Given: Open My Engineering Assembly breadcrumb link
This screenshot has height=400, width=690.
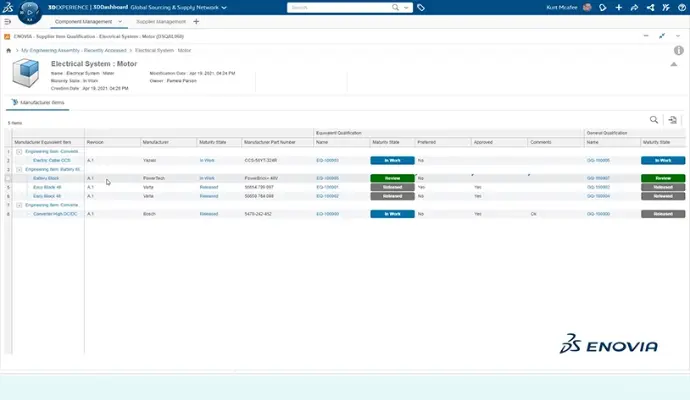Looking at the screenshot, I should click(74, 51).
